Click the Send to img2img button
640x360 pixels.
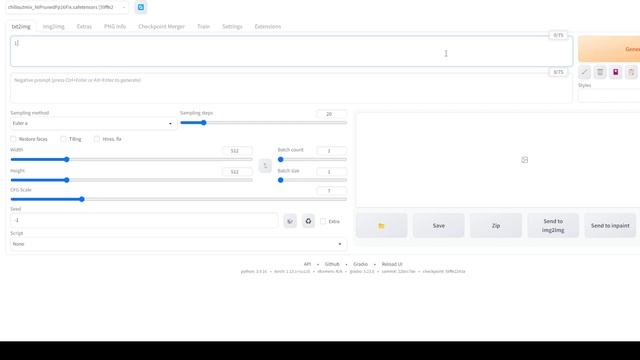tap(553, 226)
